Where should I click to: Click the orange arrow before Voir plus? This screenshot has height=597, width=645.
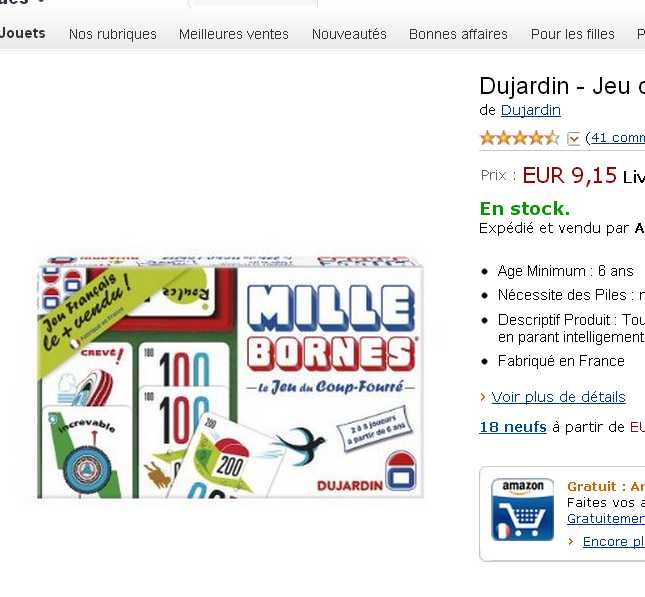pos(483,397)
